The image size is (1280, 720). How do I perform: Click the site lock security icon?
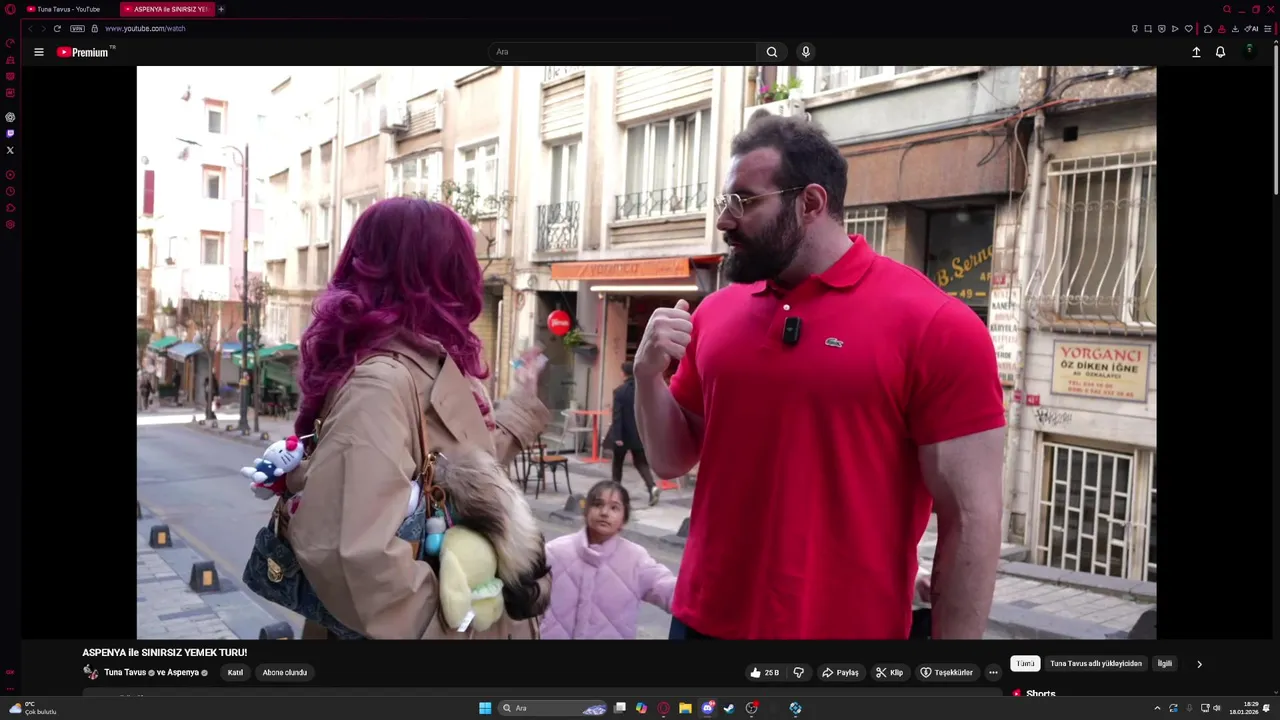tap(95, 29)
